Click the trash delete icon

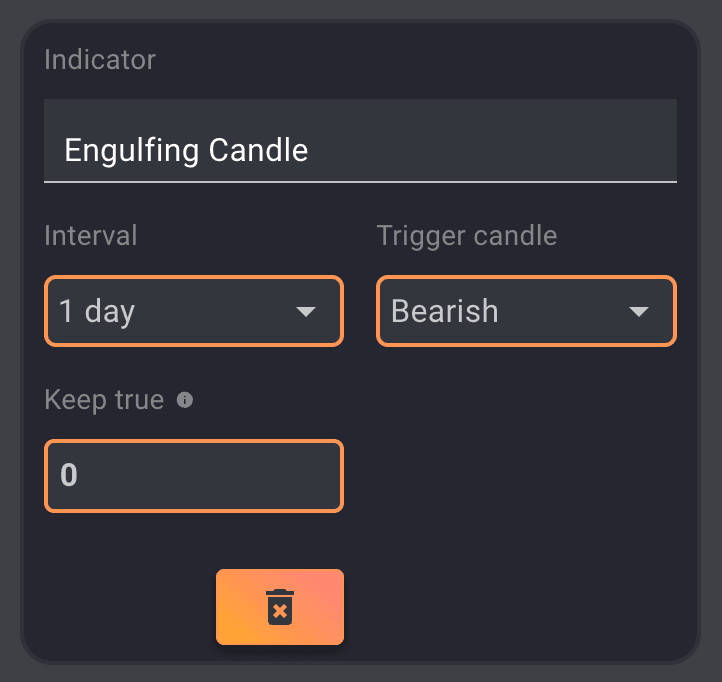280,607
